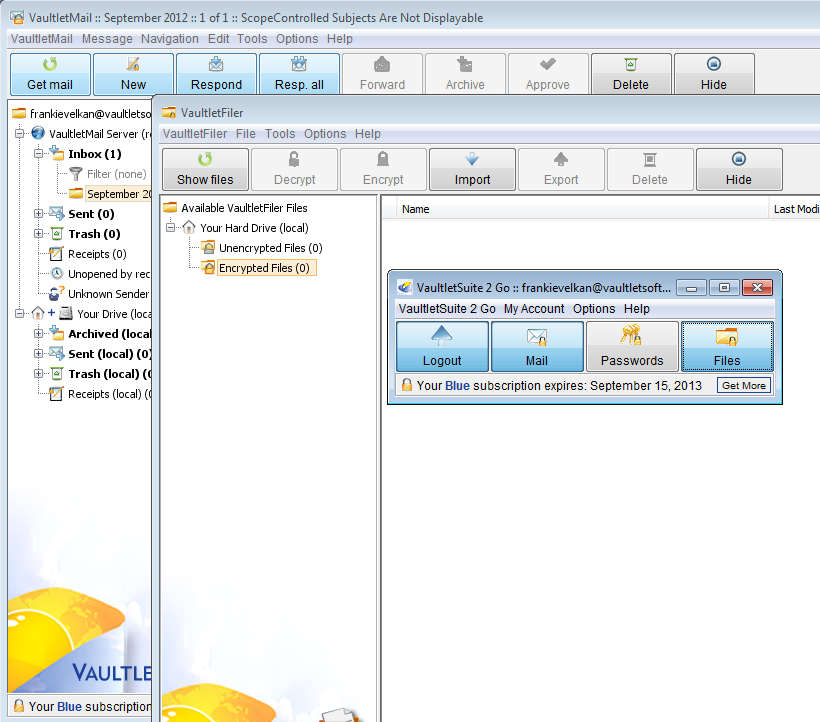Open the My Account menu

[x=533, y=309]
